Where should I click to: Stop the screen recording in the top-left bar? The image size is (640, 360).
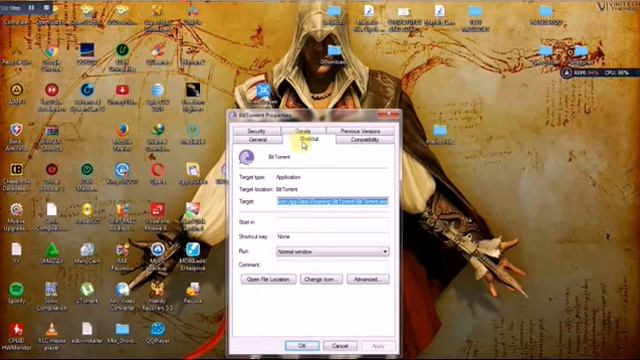(46, 7)
